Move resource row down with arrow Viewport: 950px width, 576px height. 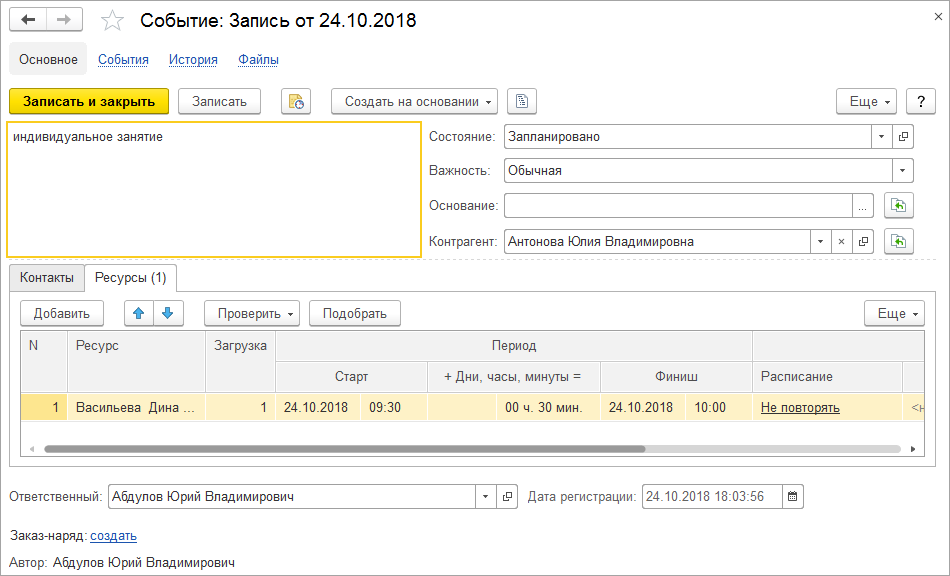pos(167,313)
